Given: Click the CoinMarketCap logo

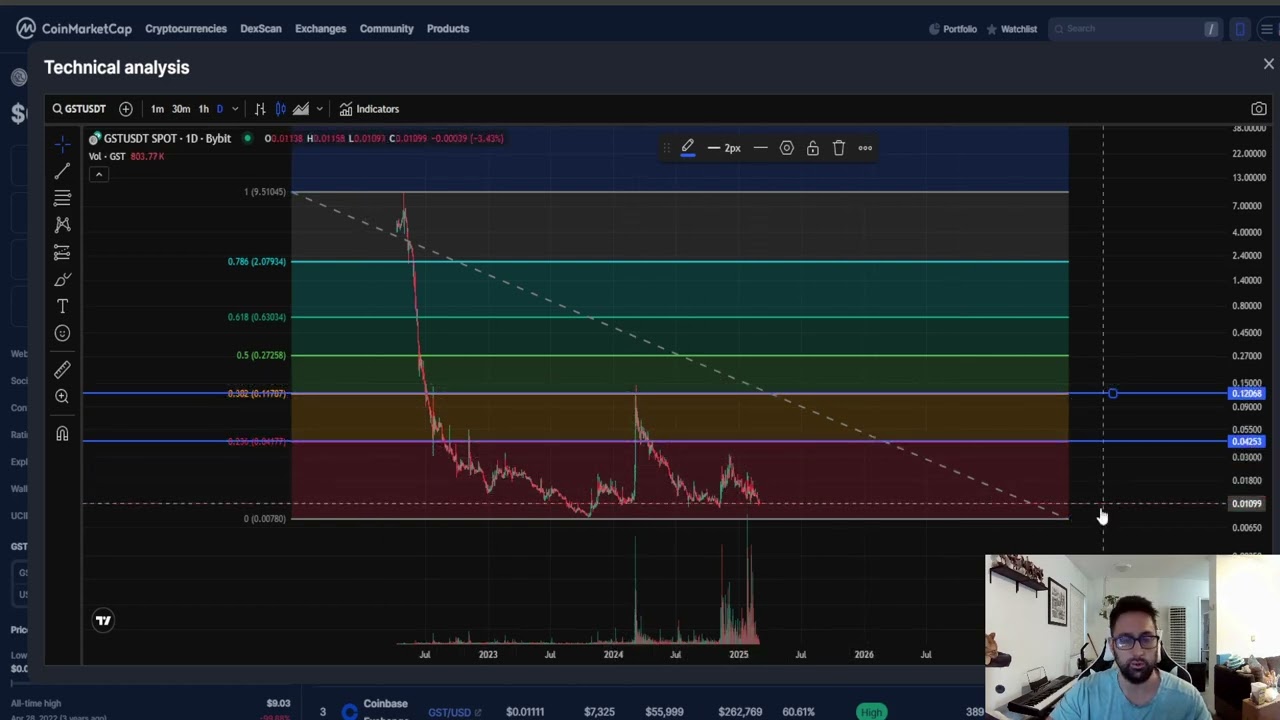Looking at the screenshot, I should pyautogui.click(x=74, y=28).
